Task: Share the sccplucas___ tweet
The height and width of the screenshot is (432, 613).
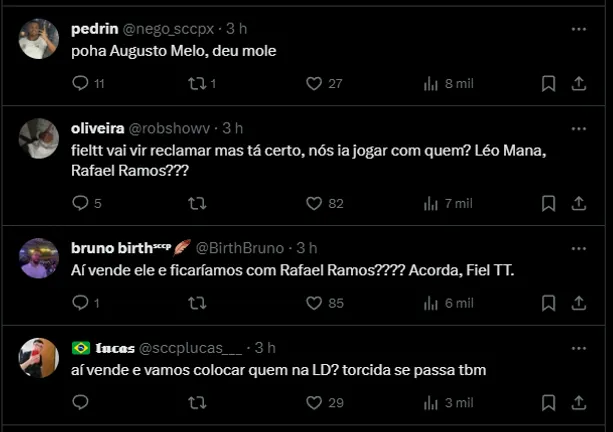Action: [577, 402]
